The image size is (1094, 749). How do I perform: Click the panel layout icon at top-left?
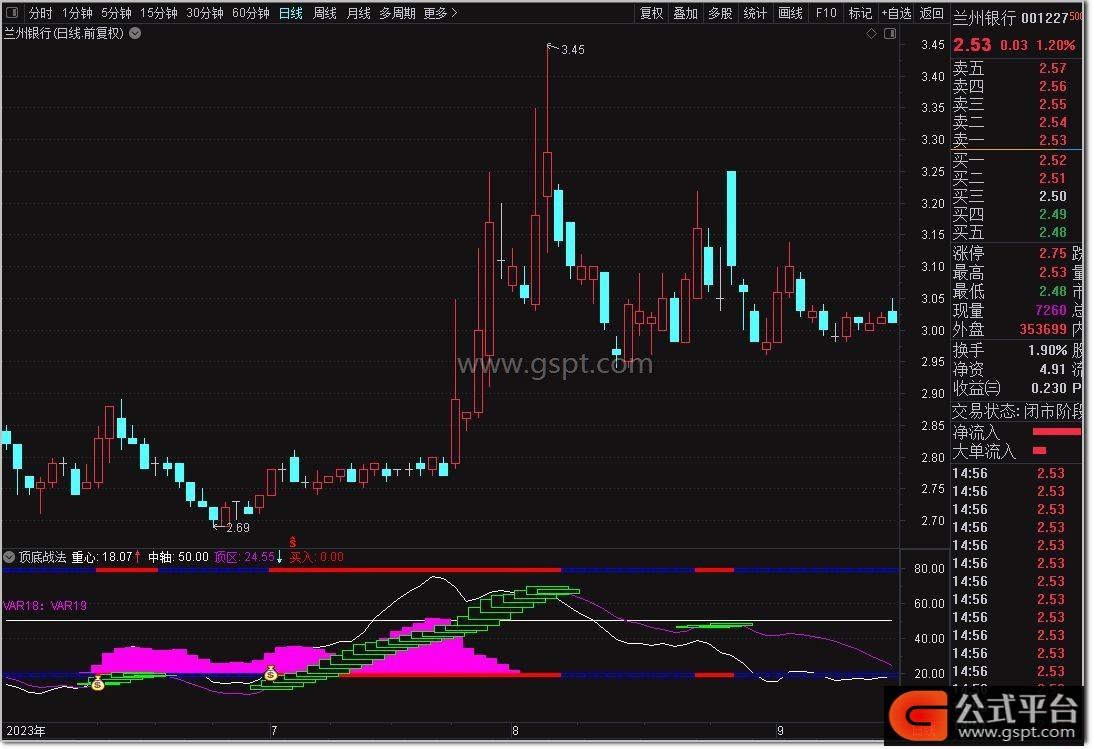tap(12, 13)
